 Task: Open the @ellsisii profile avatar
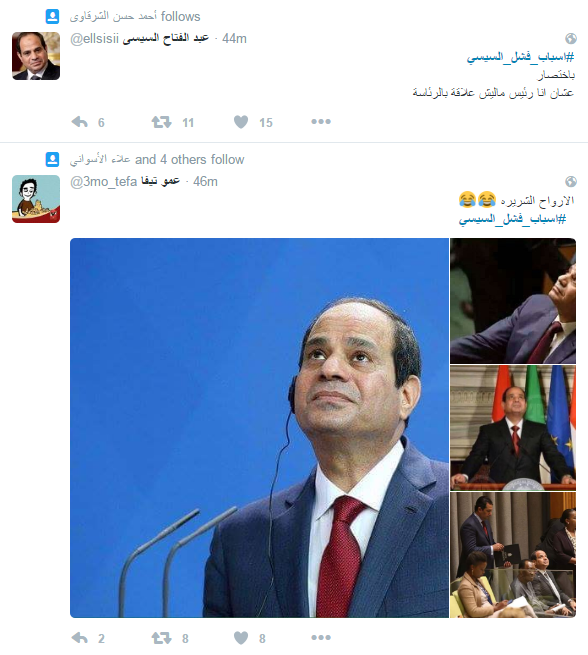tap(36, 56)
